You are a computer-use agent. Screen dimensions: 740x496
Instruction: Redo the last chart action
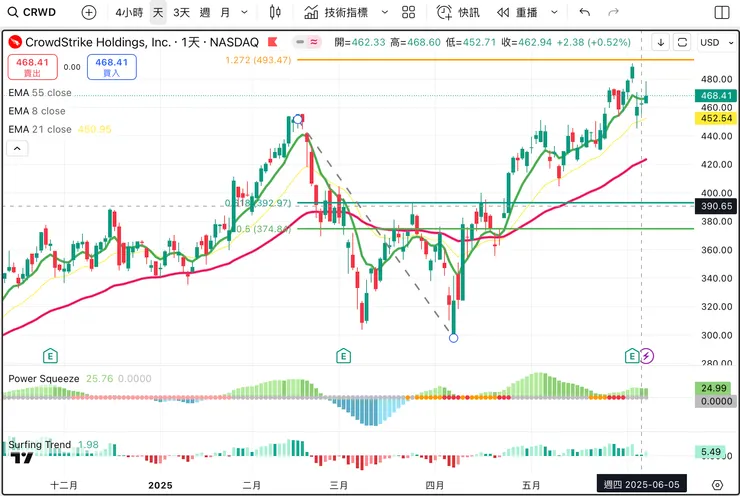click(614, 12)
